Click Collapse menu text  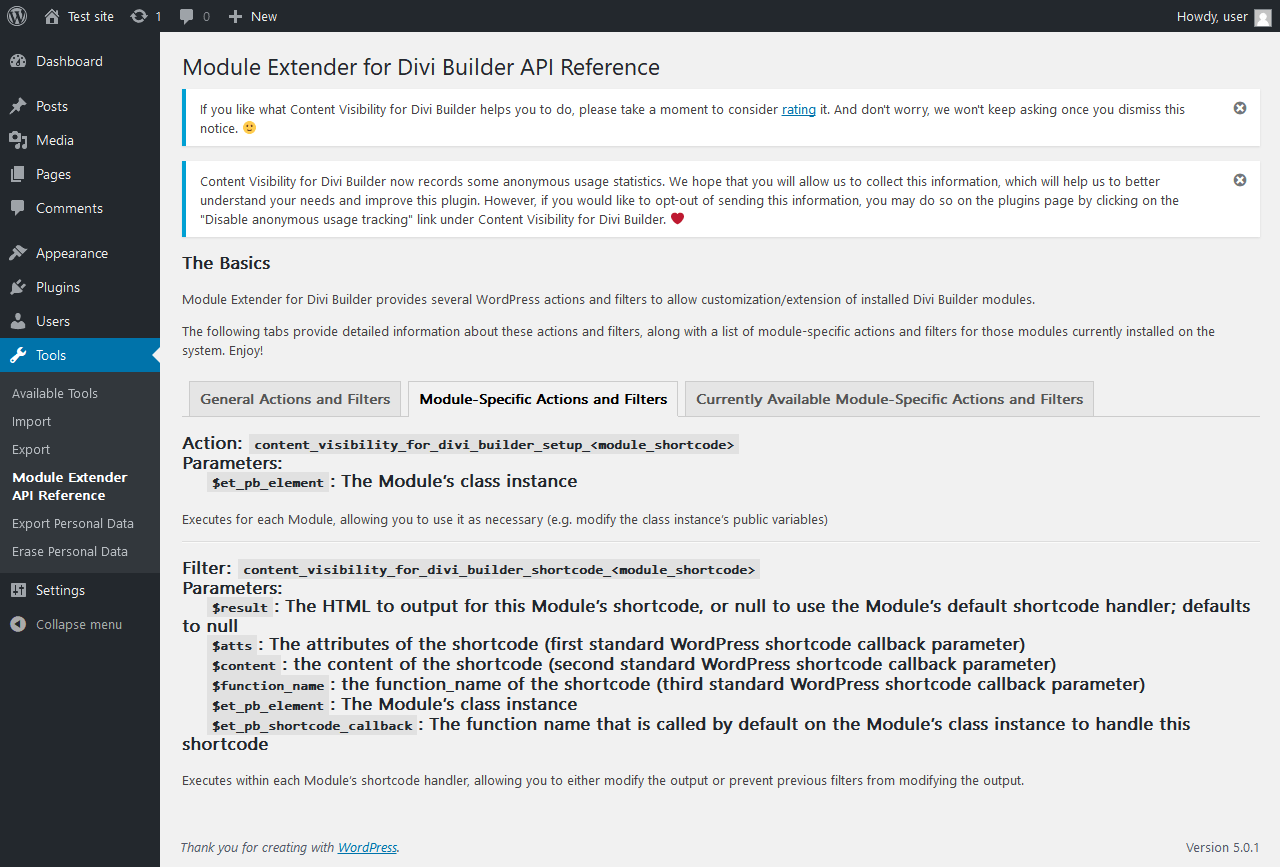coord(79,624)
